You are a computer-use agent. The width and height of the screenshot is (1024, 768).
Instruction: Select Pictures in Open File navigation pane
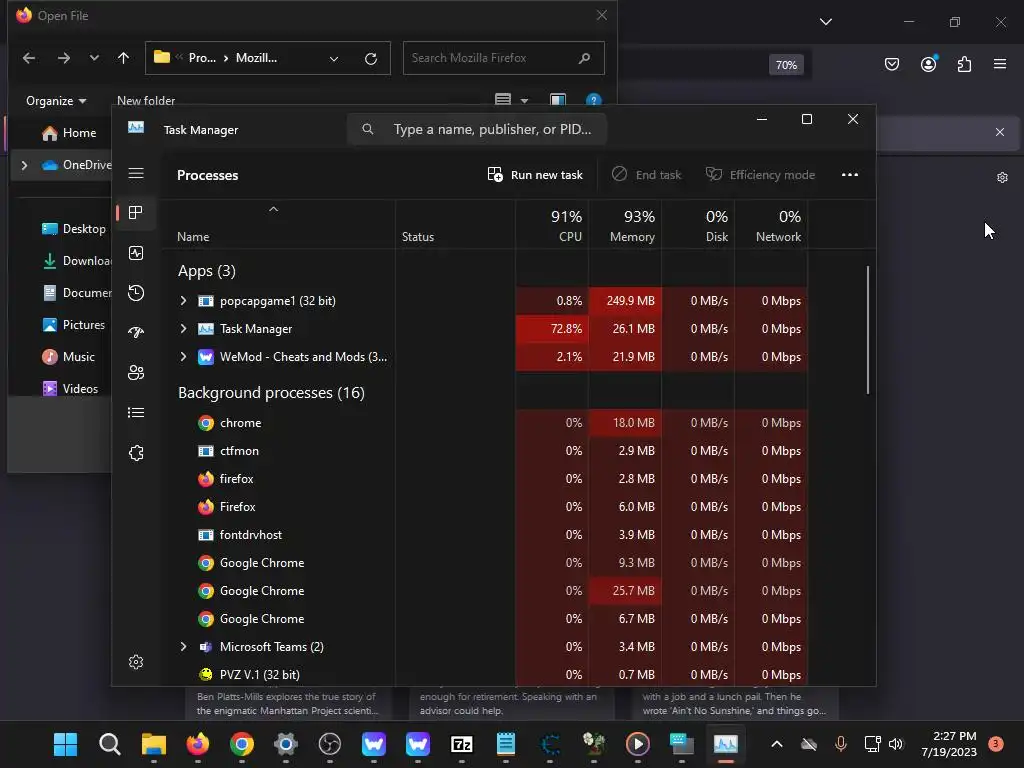click(x=73, y=325)
